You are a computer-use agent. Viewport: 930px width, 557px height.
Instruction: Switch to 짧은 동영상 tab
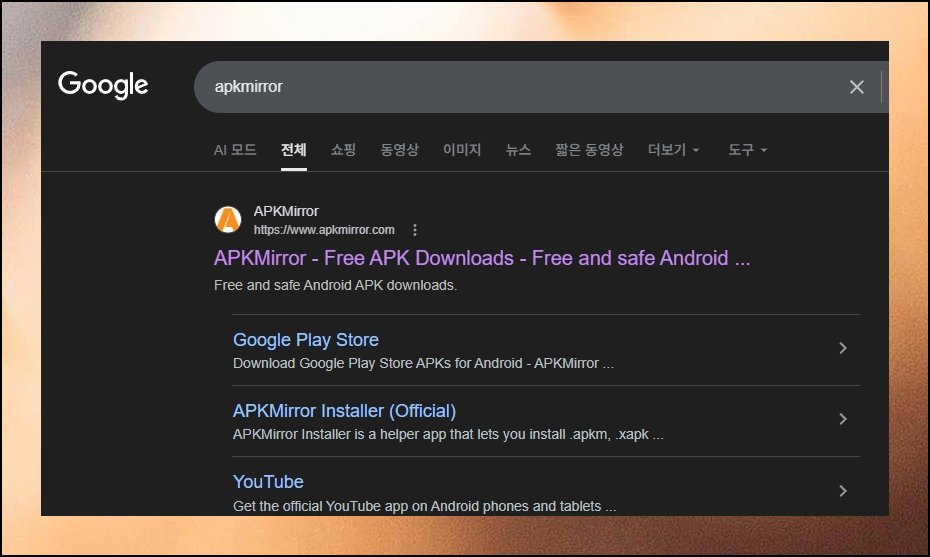tap(590, 149)
